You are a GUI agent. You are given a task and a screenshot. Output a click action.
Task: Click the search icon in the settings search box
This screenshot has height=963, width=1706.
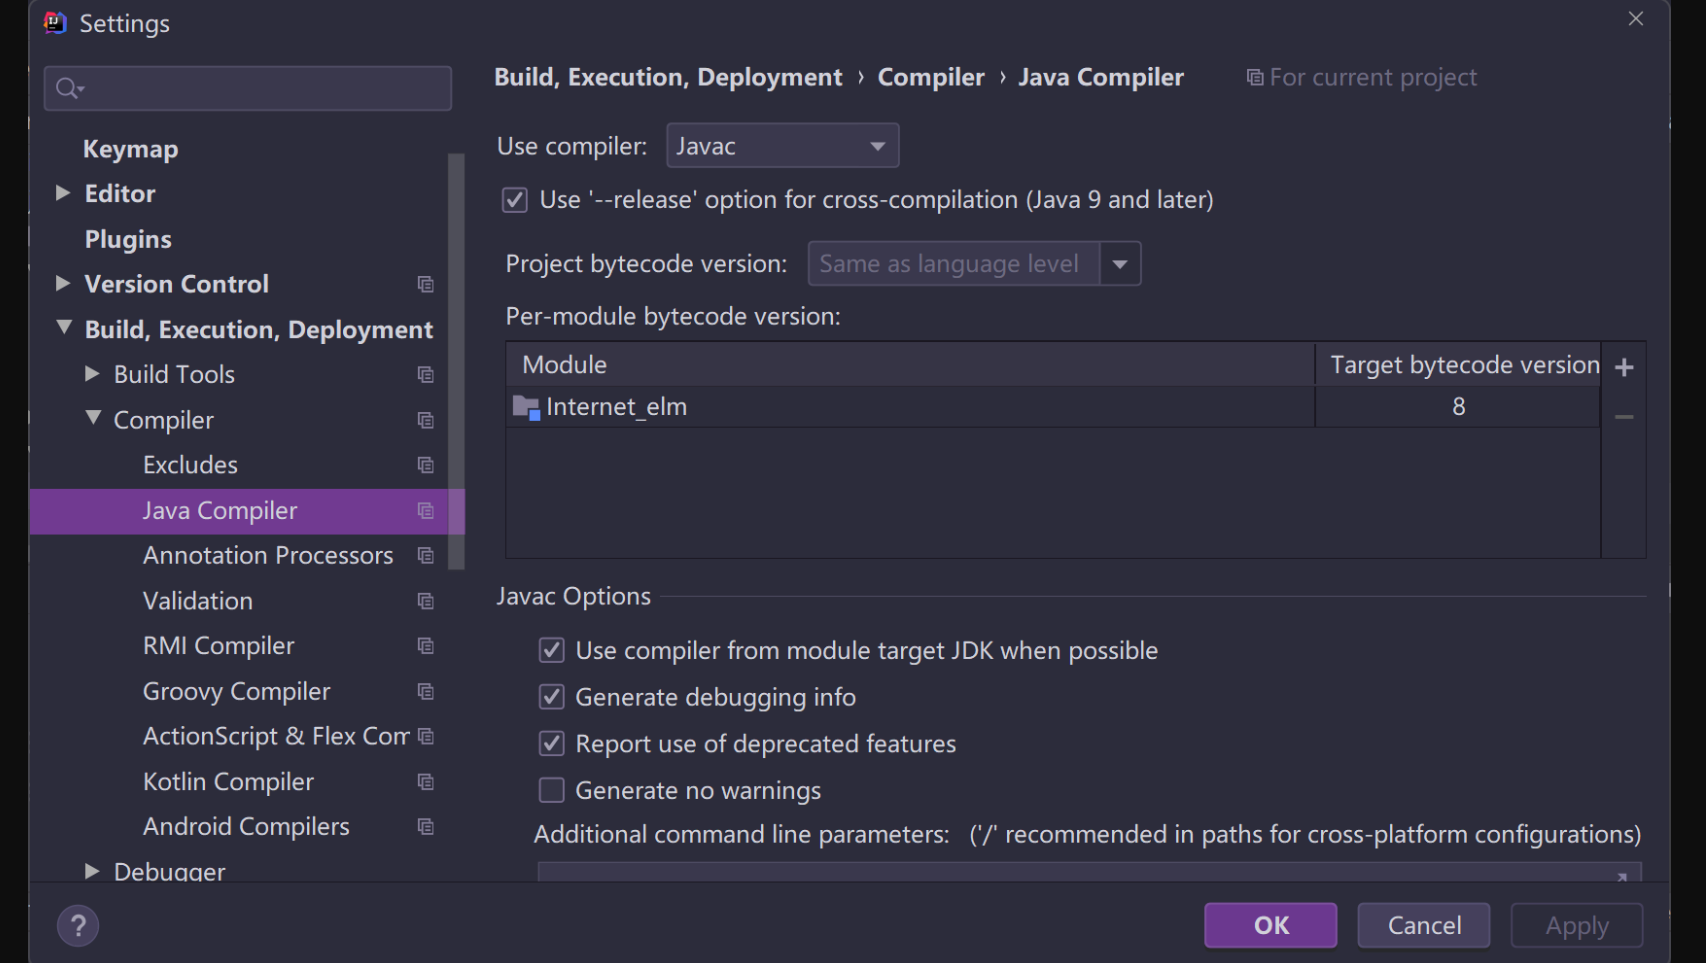69,89
